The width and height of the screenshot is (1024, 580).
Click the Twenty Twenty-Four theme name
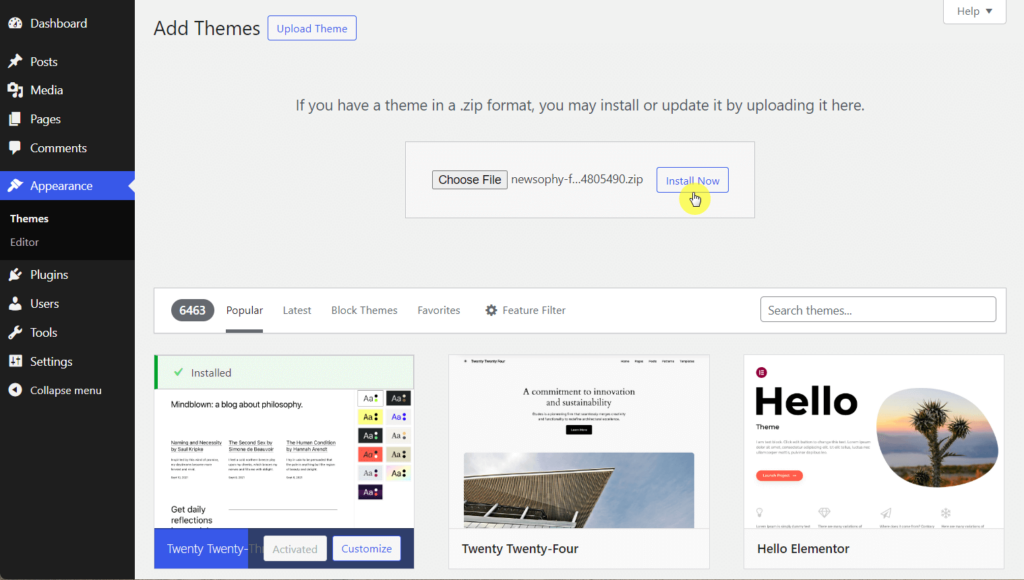[520, 549]
